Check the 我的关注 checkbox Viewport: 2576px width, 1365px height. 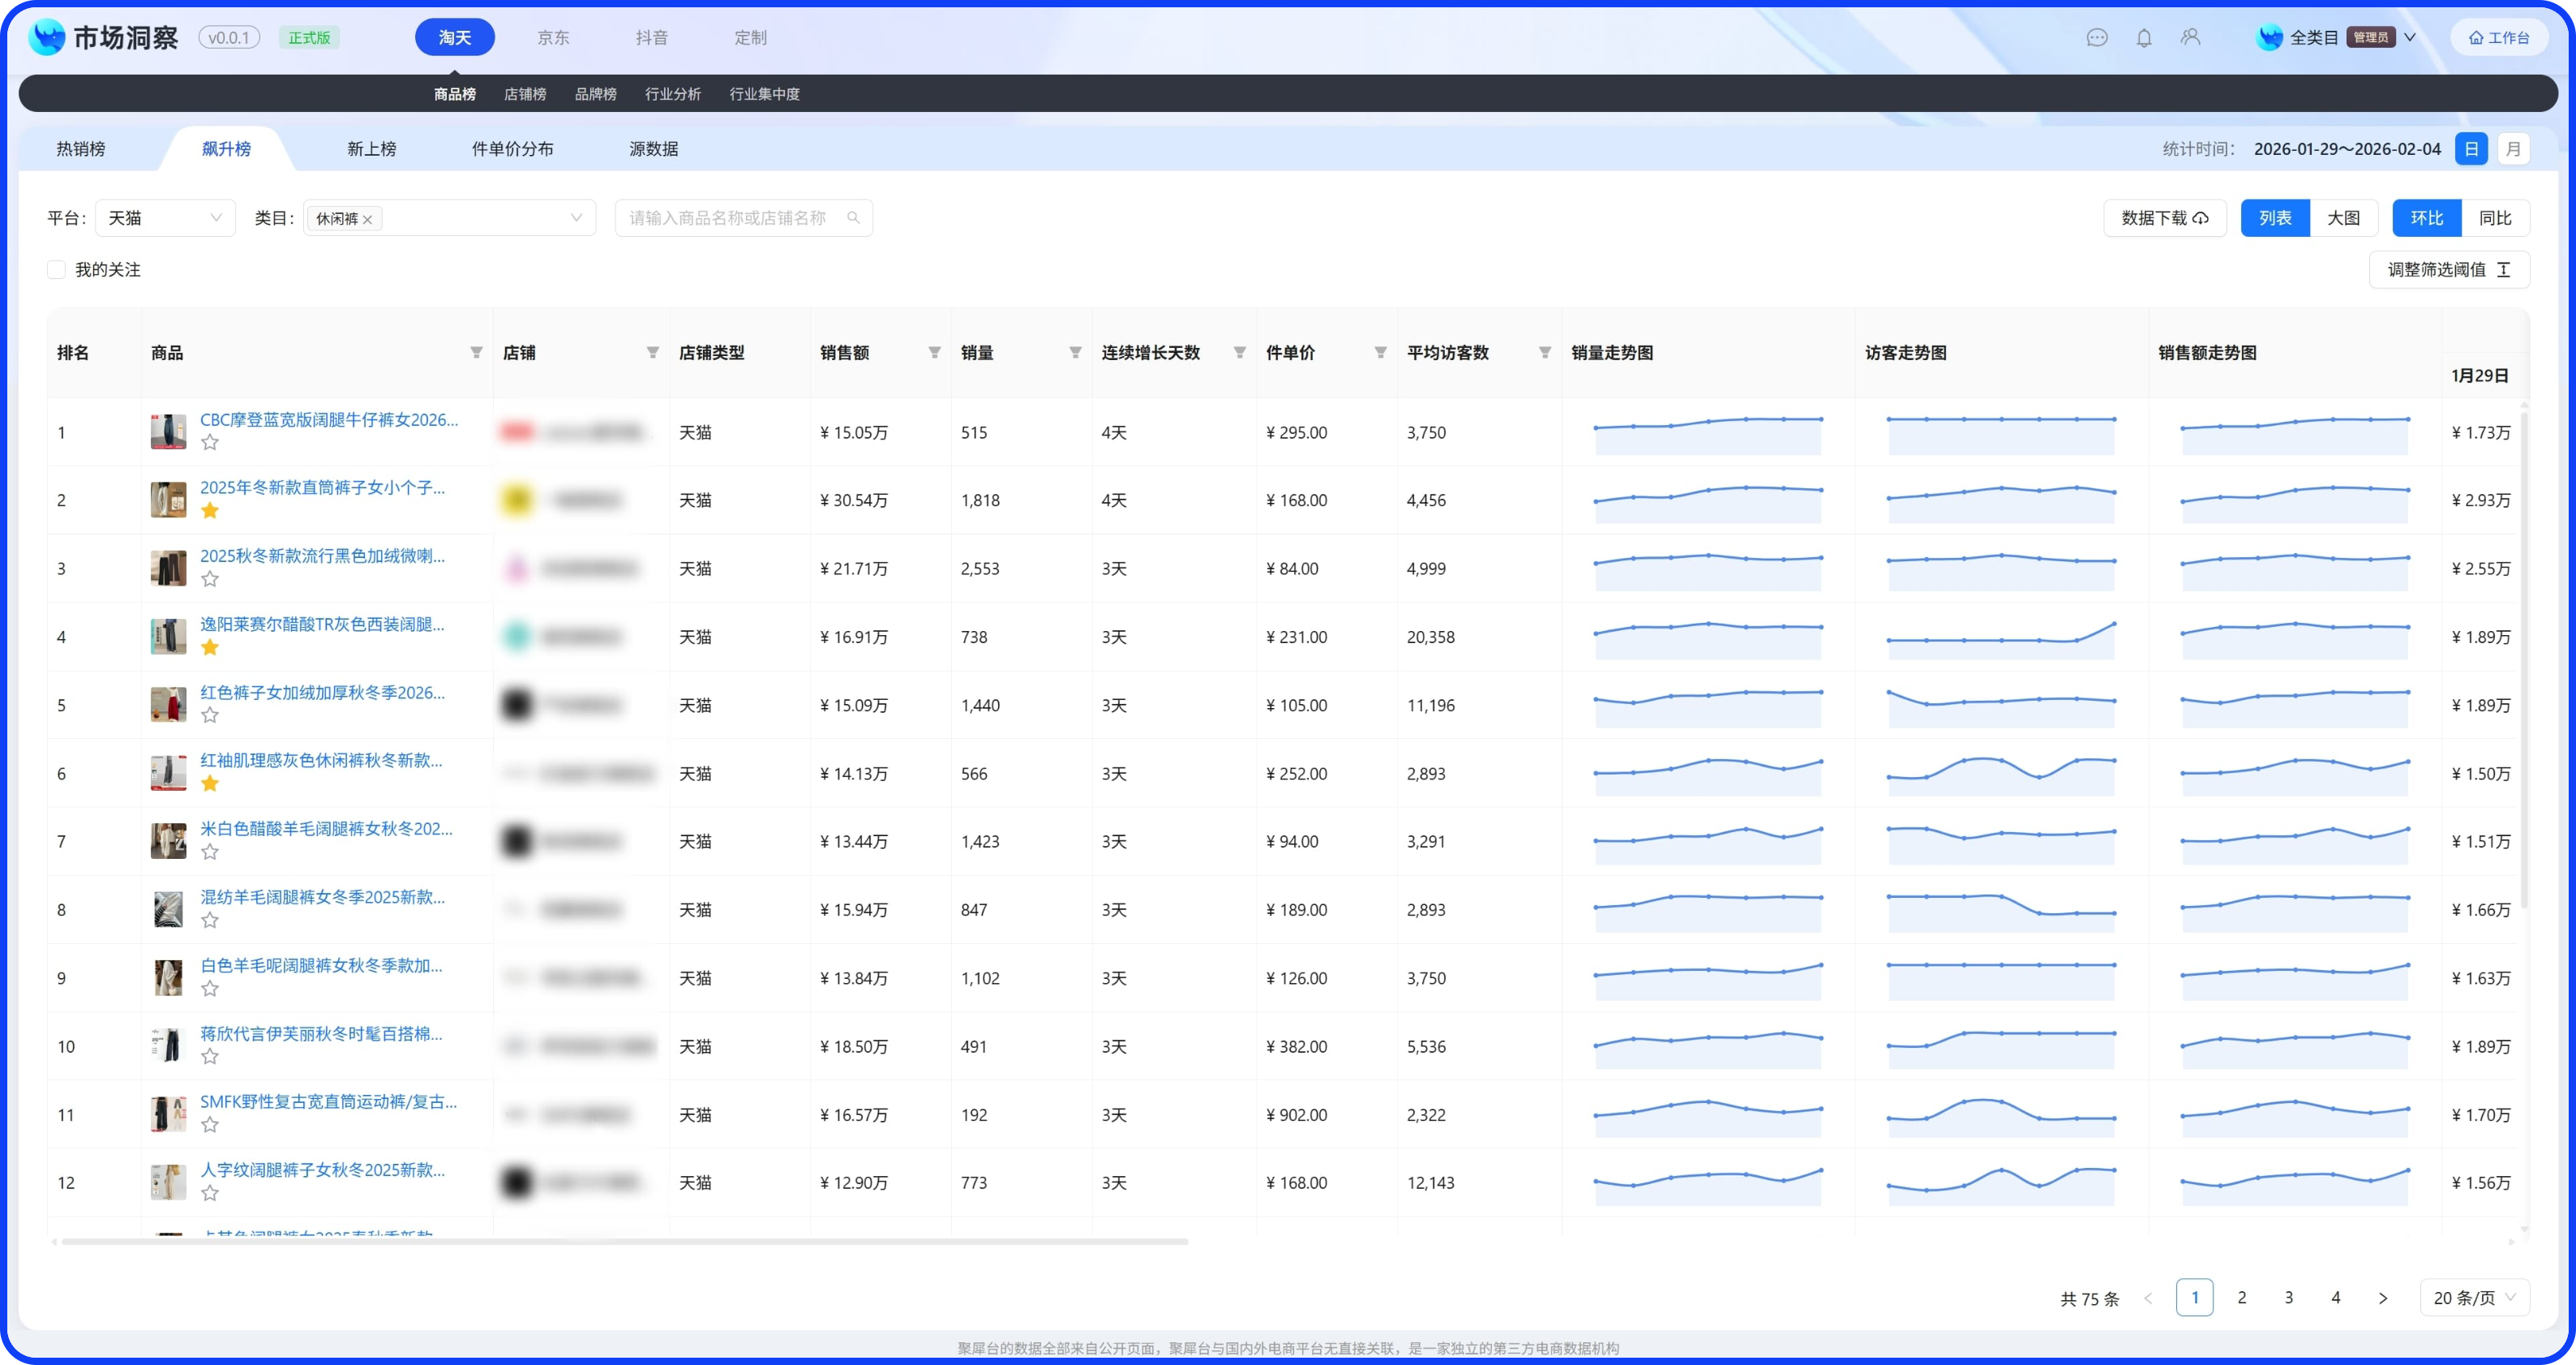[57, 270]
